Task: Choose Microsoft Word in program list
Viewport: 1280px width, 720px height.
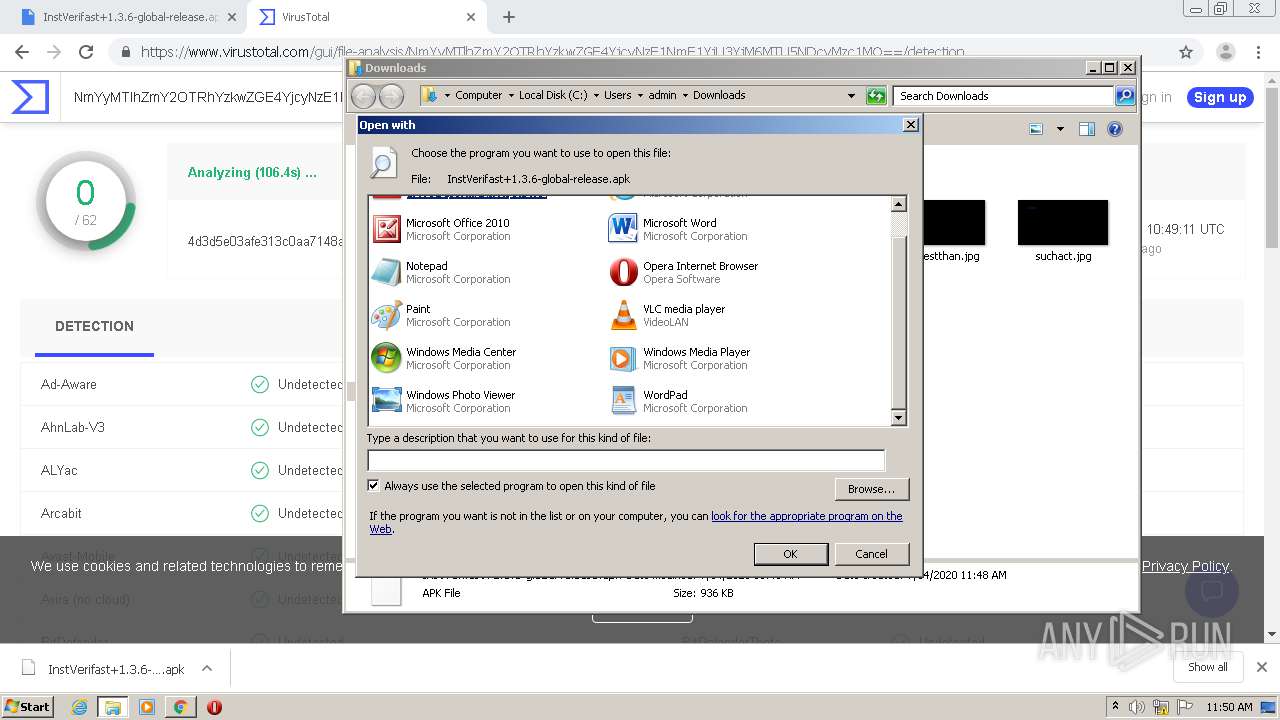Action: pyautogui.click(x=680, y=229)
